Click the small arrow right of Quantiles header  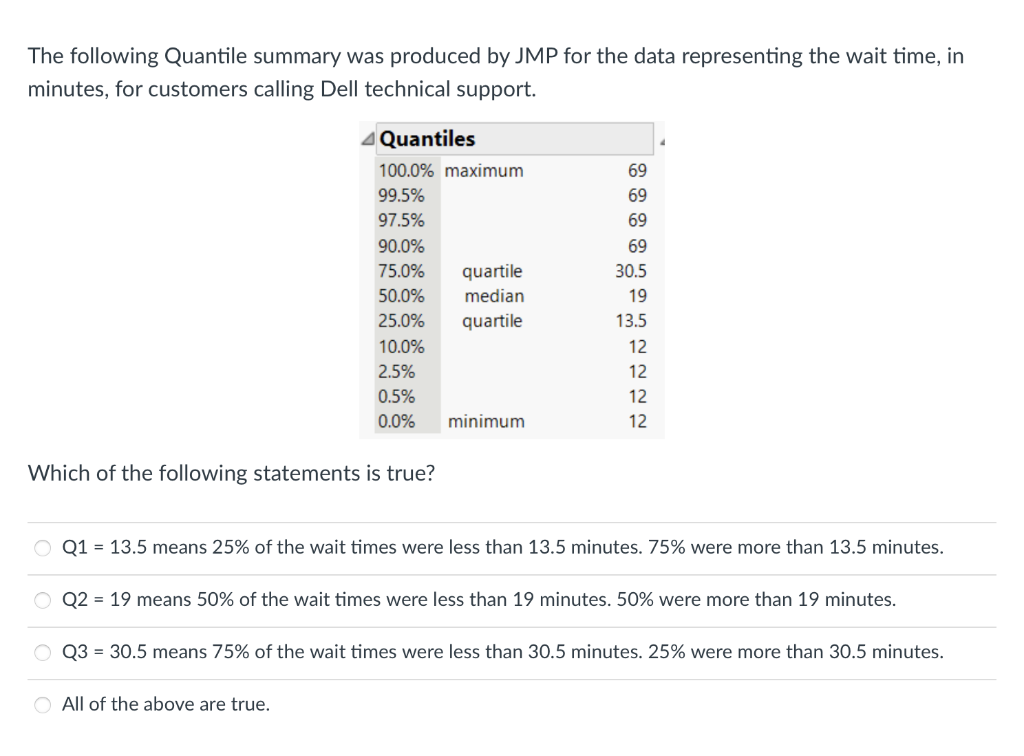click(x=660, y=140)
